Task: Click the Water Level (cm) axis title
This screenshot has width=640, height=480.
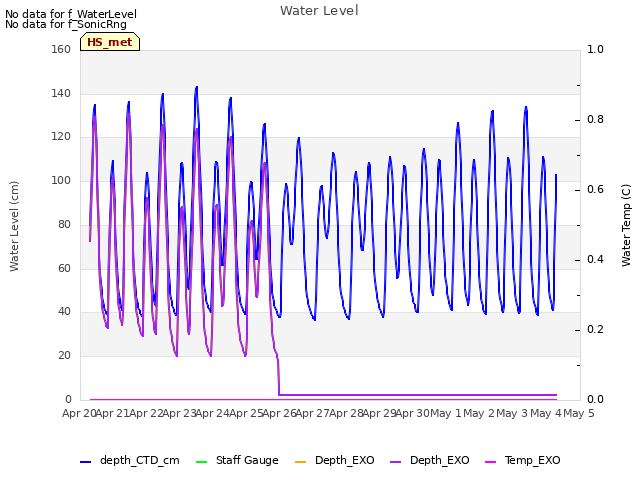Action: [14, 227]
